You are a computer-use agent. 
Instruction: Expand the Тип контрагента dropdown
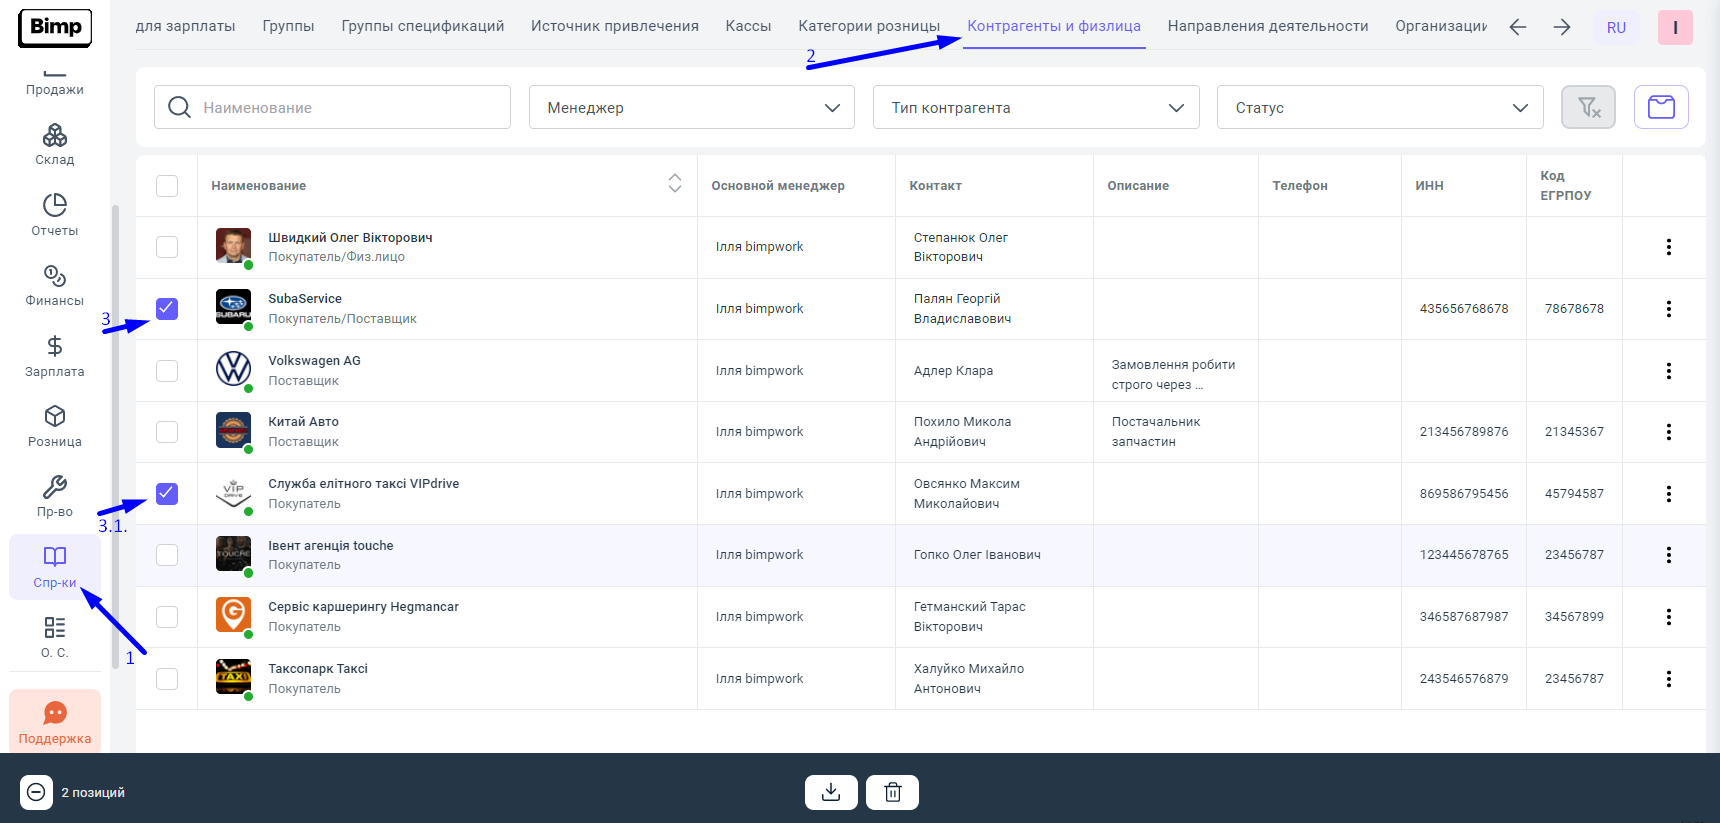pyautogui.click(x=1035, y=107)
